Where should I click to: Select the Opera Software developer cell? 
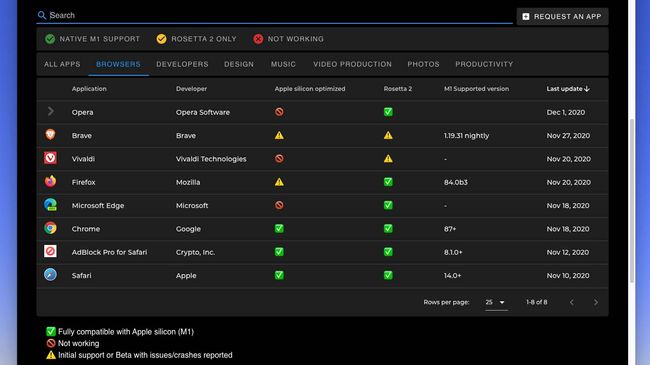(x=203, y=112)
